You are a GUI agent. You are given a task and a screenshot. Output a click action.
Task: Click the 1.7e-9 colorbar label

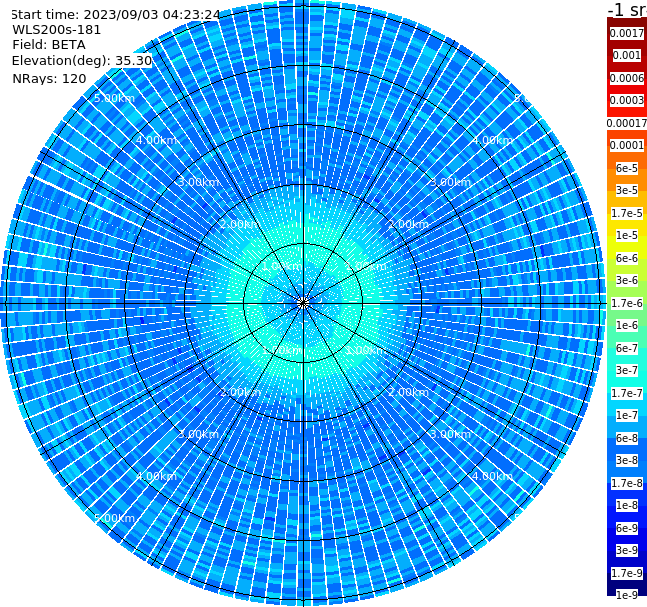pyautogui.click(x=627, y=573)
